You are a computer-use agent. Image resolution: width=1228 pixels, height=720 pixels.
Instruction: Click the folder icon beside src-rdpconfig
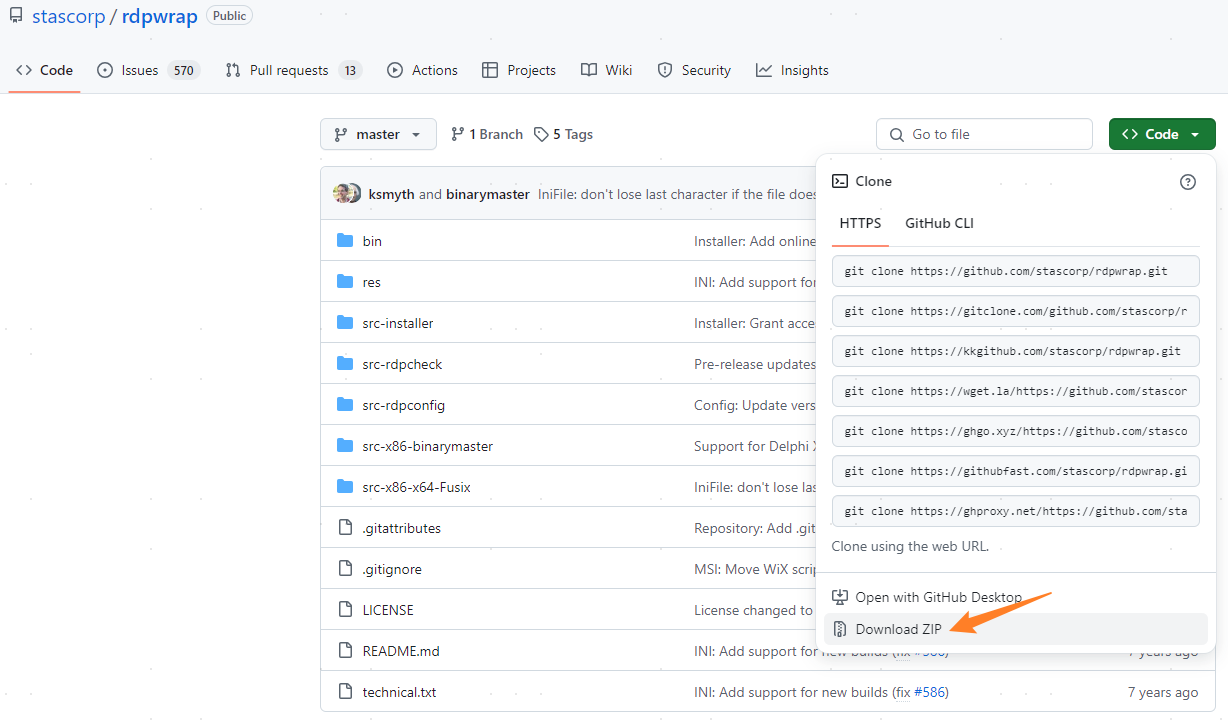[345, 405]
